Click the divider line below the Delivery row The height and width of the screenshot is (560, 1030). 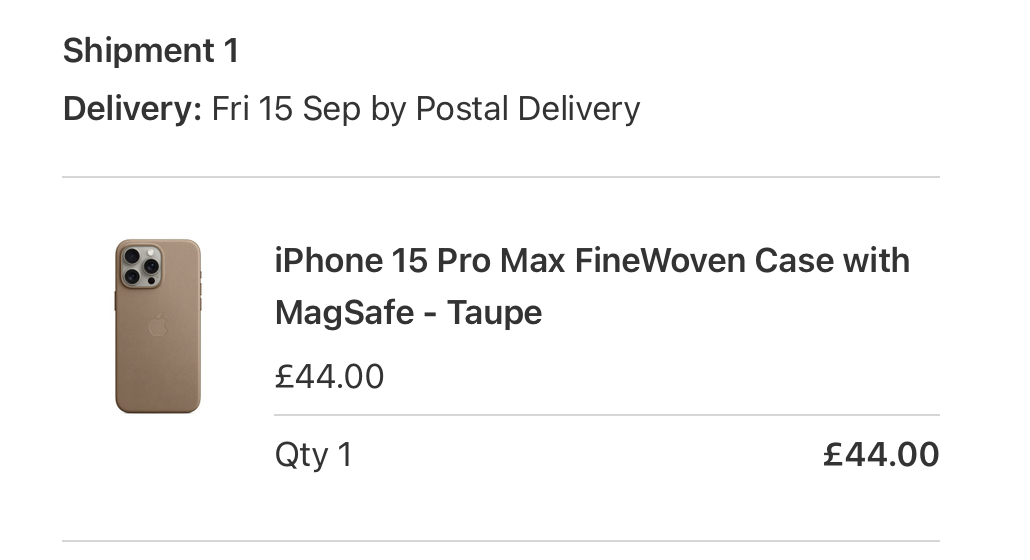(500, 177)
